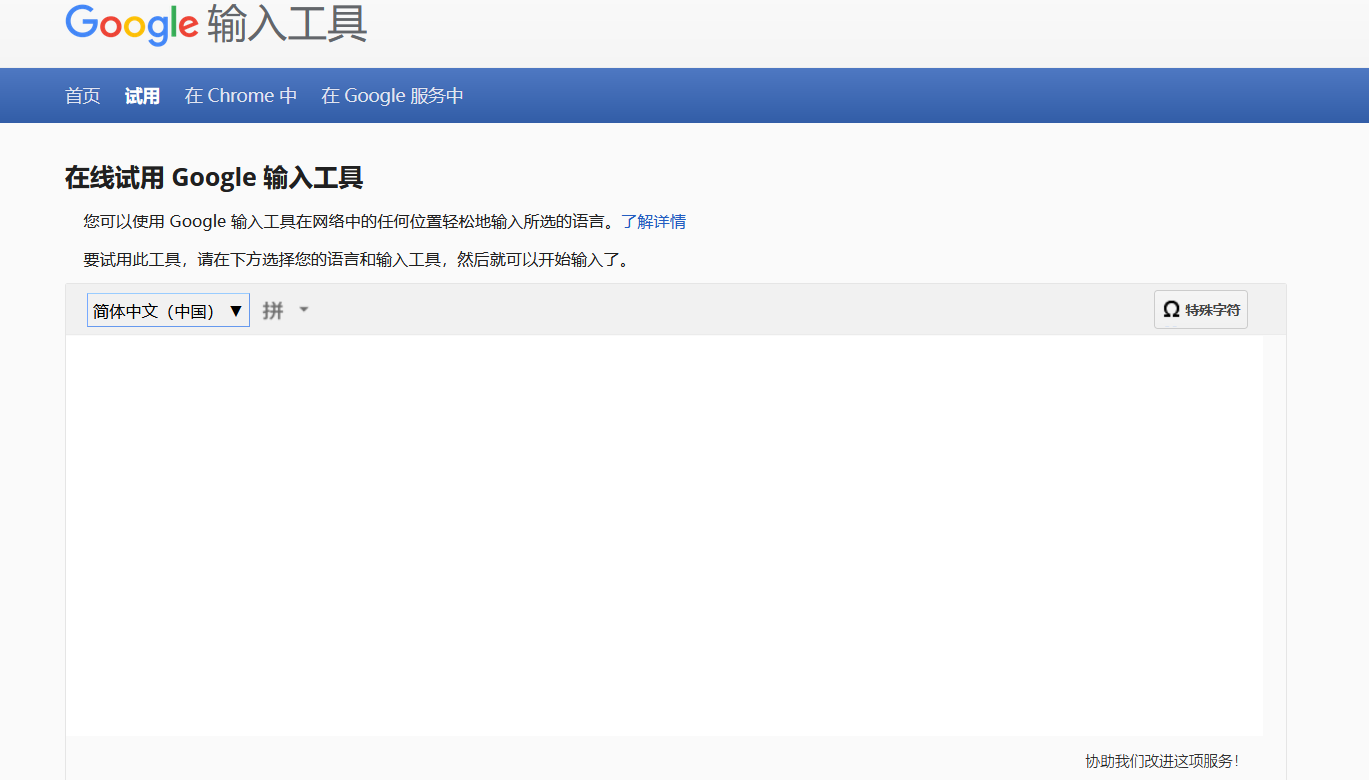Open the Ω 特殊字符 special characters button

click(1201, 310)
